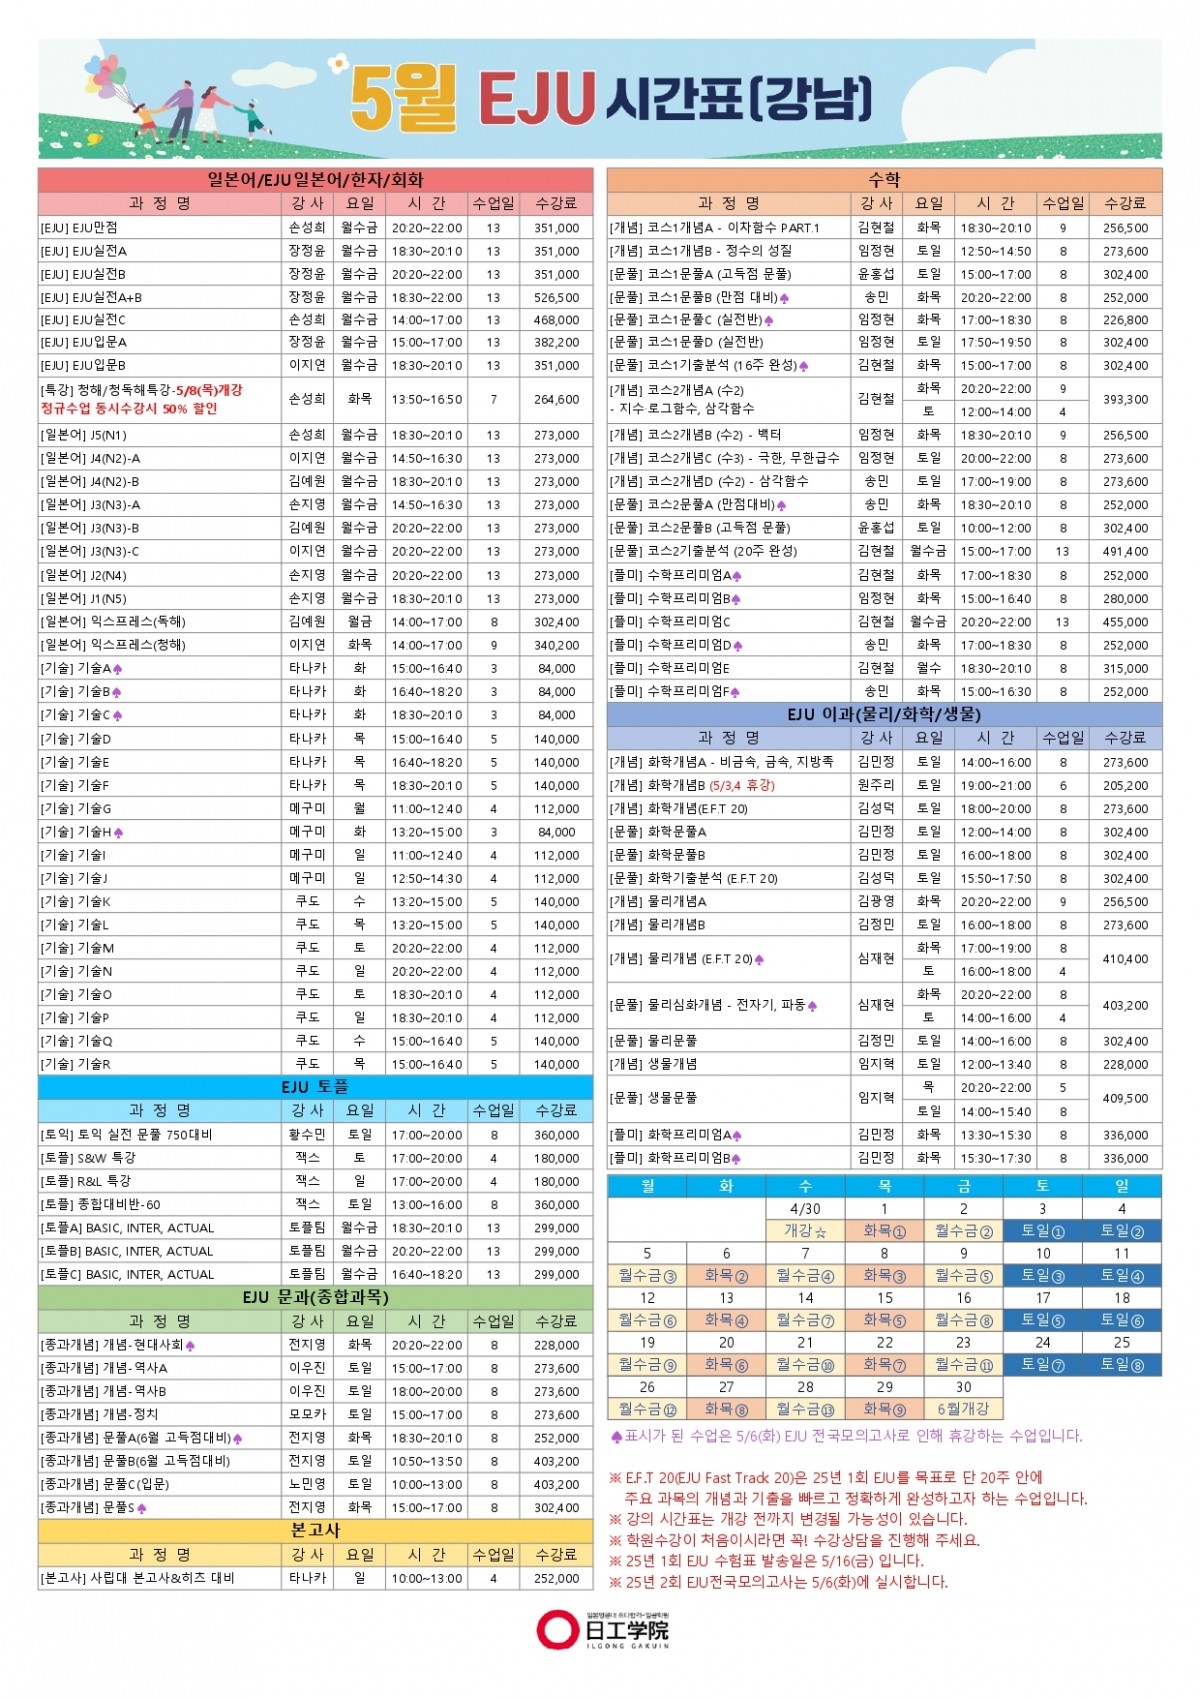Click the red notice "정규수업 동시수강시 50% 할인"

[x=129, y=409]
